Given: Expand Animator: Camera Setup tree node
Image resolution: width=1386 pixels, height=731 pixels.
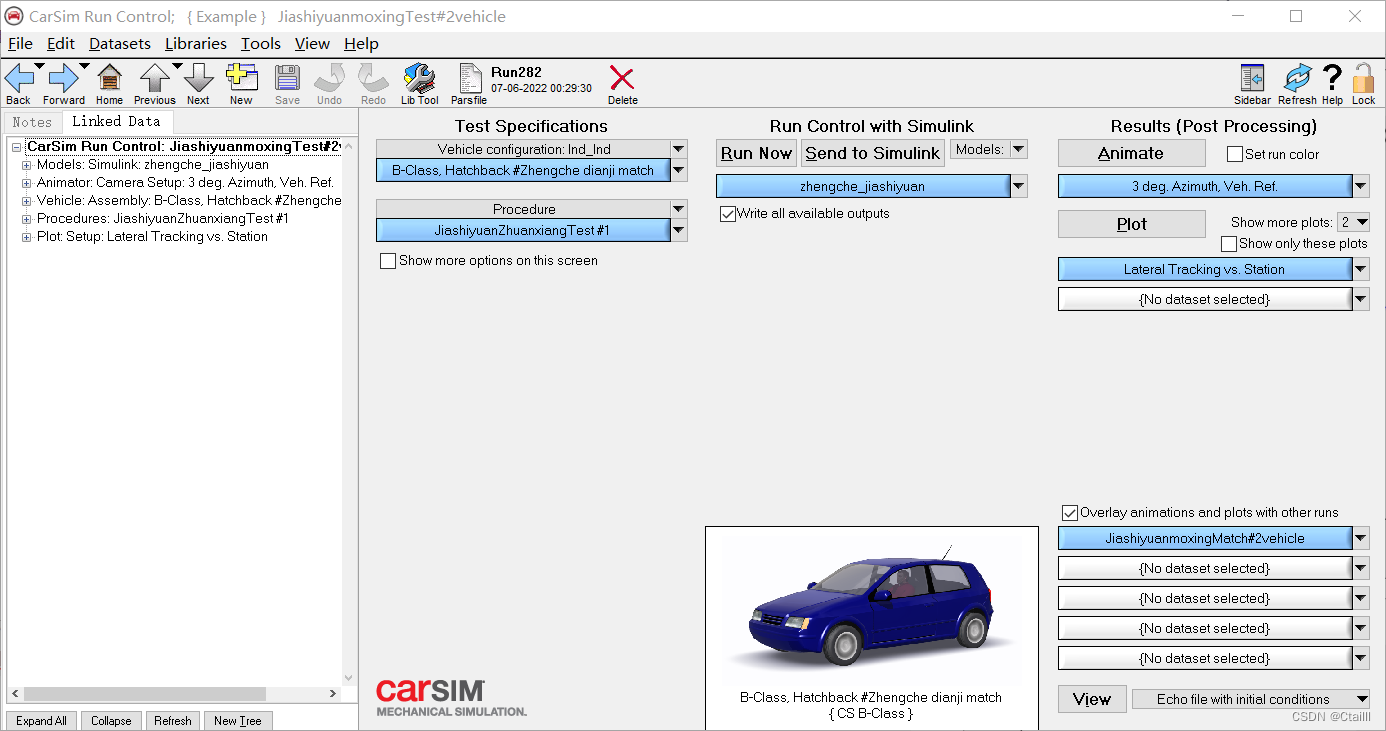Looking at the screenshot, I should (x=27, y=183).
